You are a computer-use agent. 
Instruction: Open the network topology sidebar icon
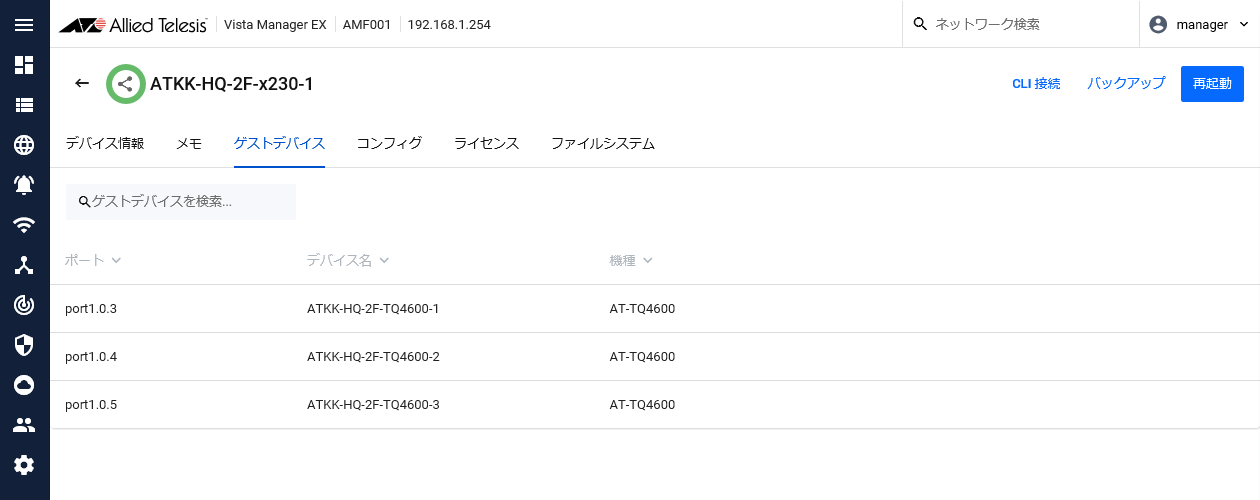(24, 265)
